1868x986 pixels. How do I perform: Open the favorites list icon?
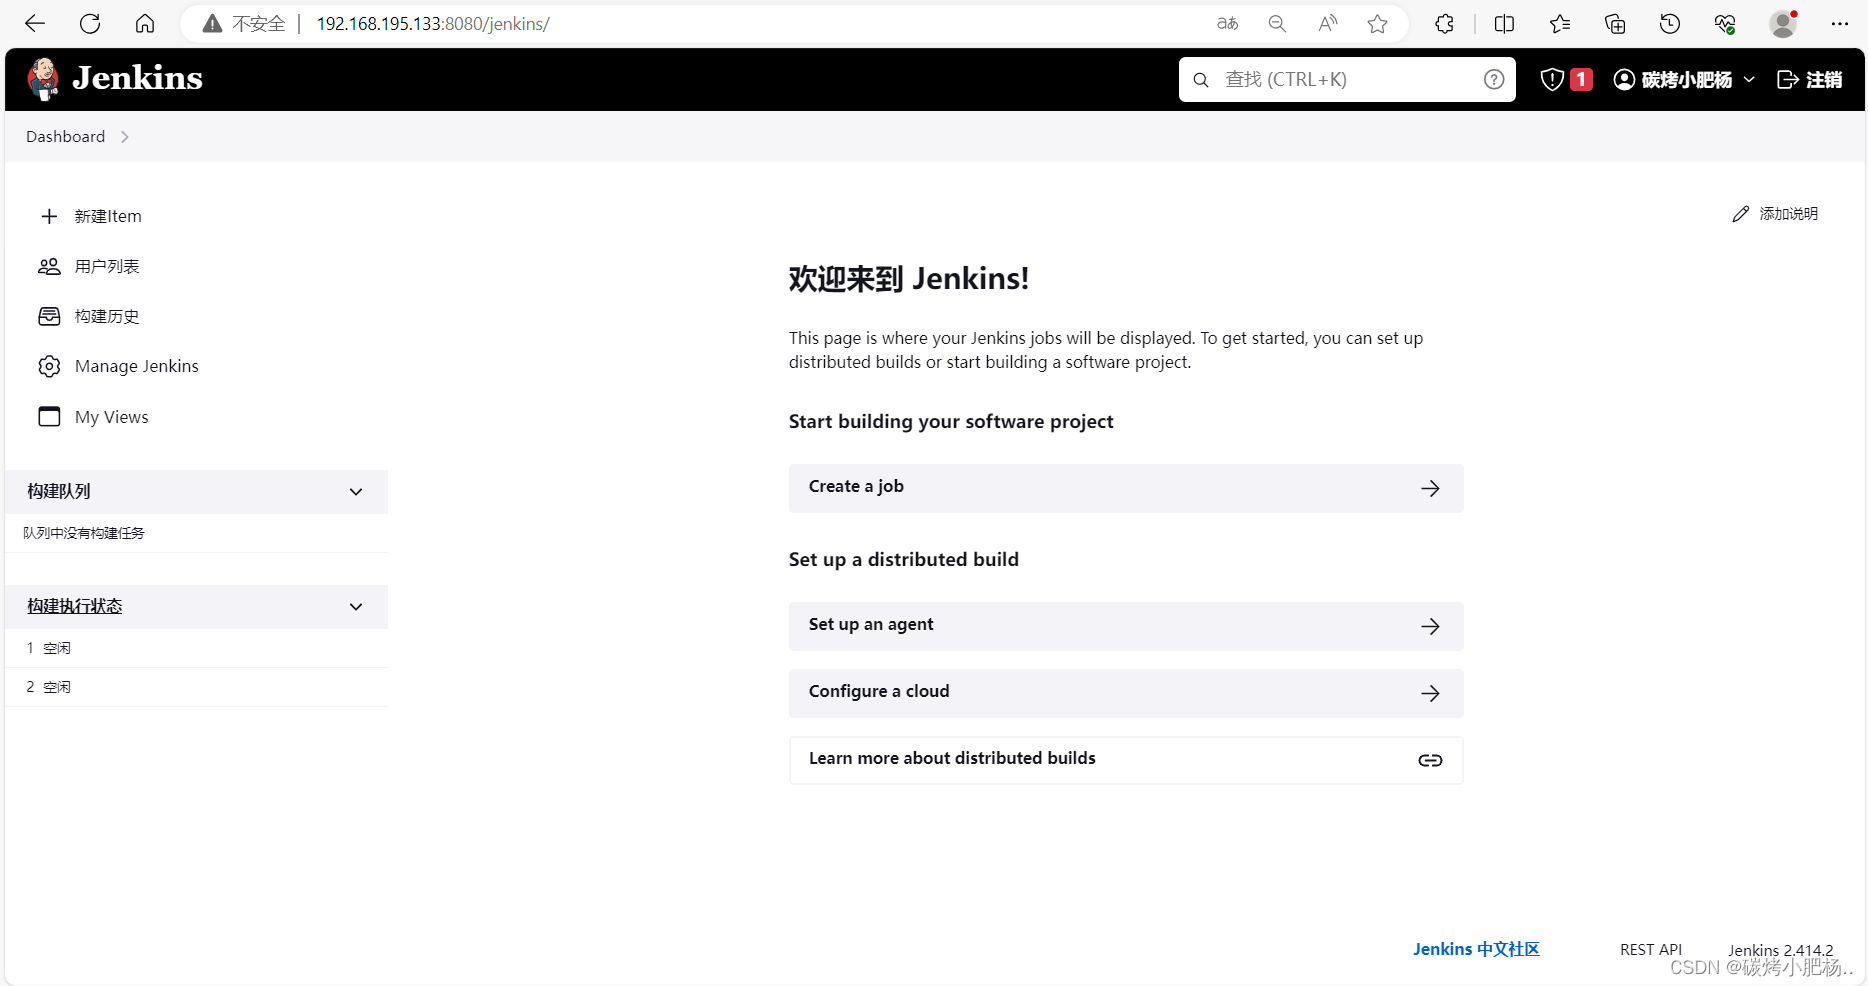1559,24
